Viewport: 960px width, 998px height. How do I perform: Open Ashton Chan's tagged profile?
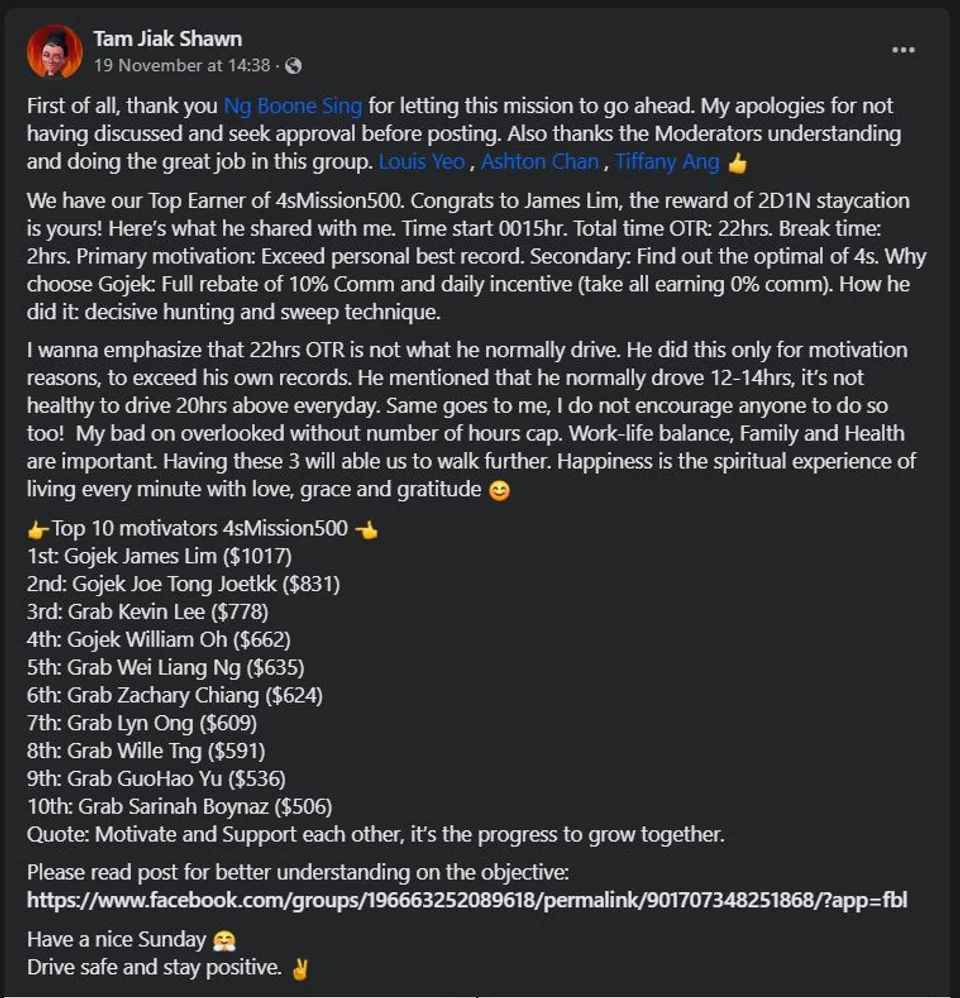pyautogui.click(x=540, y=162)
